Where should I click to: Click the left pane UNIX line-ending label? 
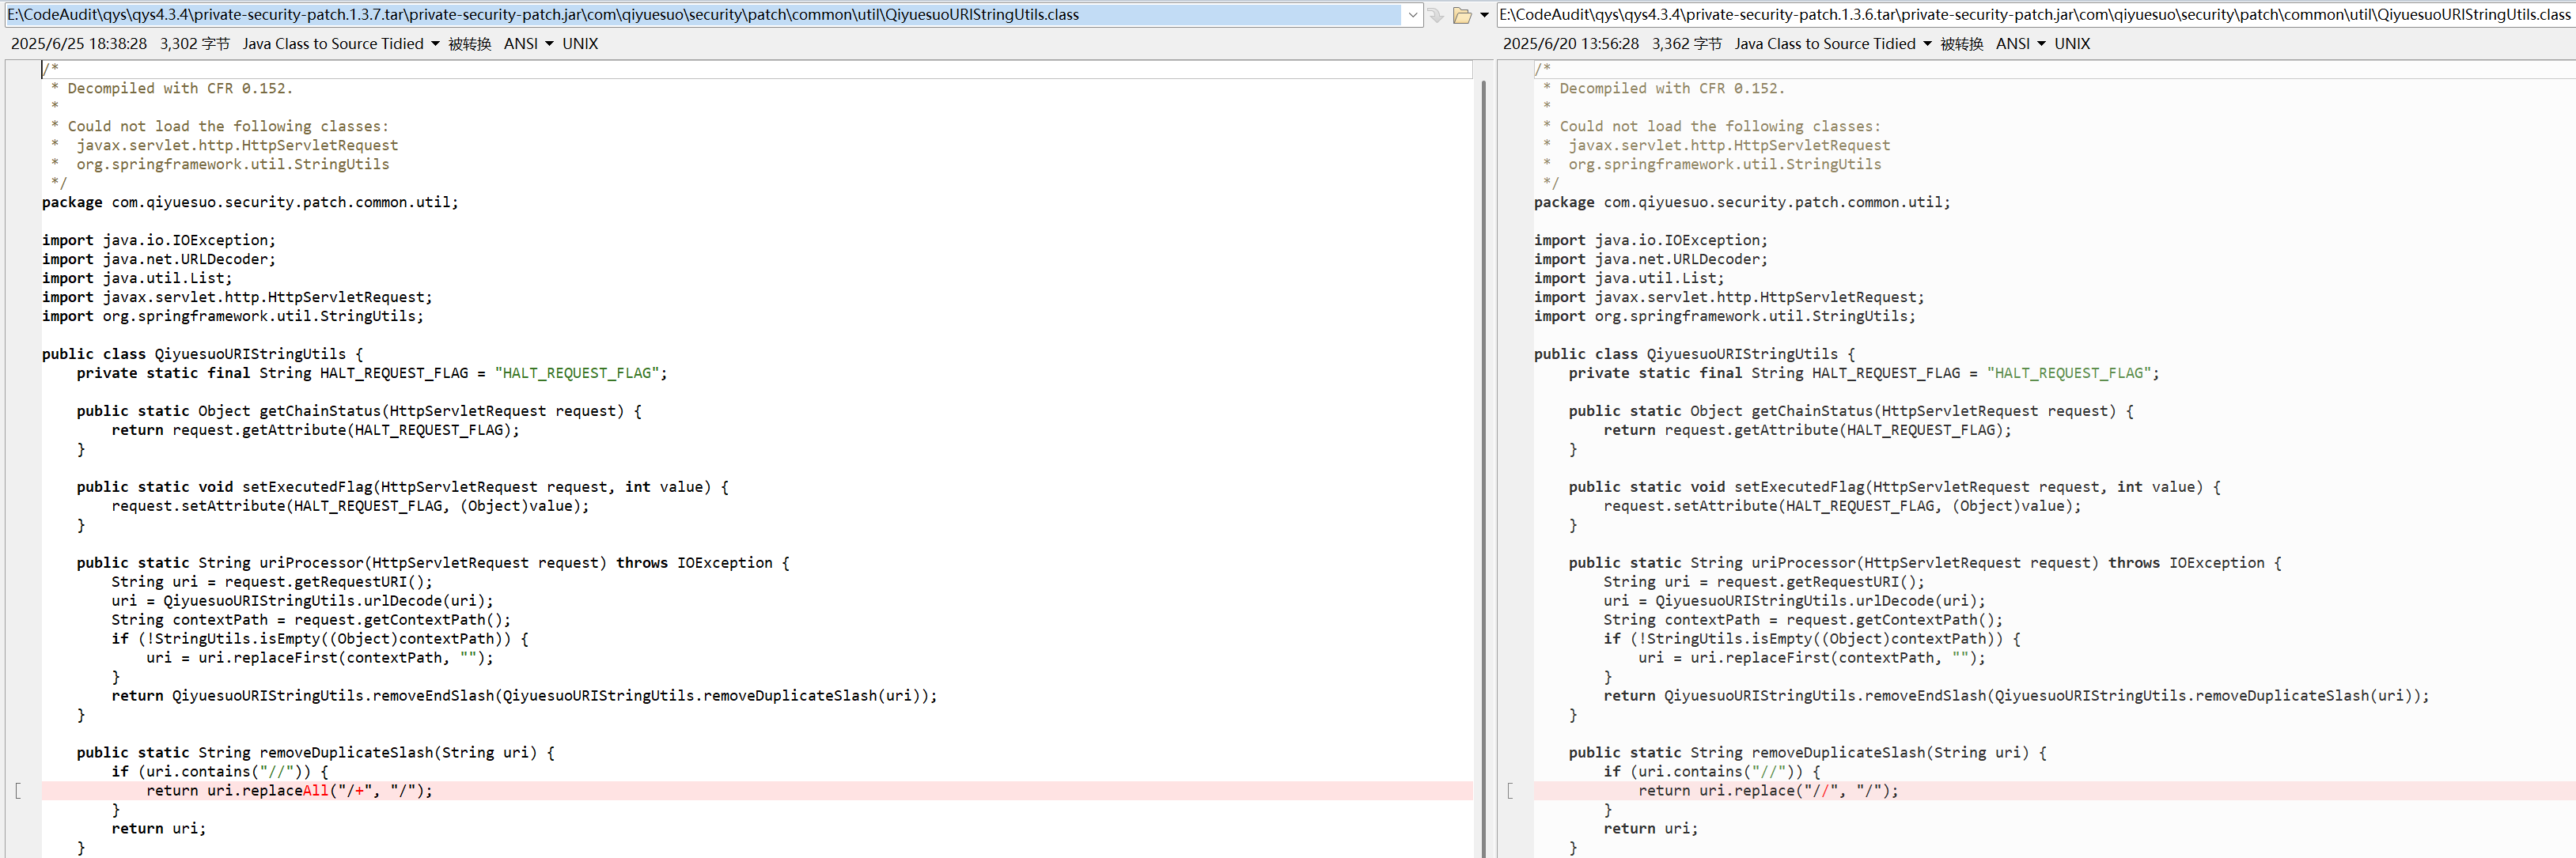(580, 44)
